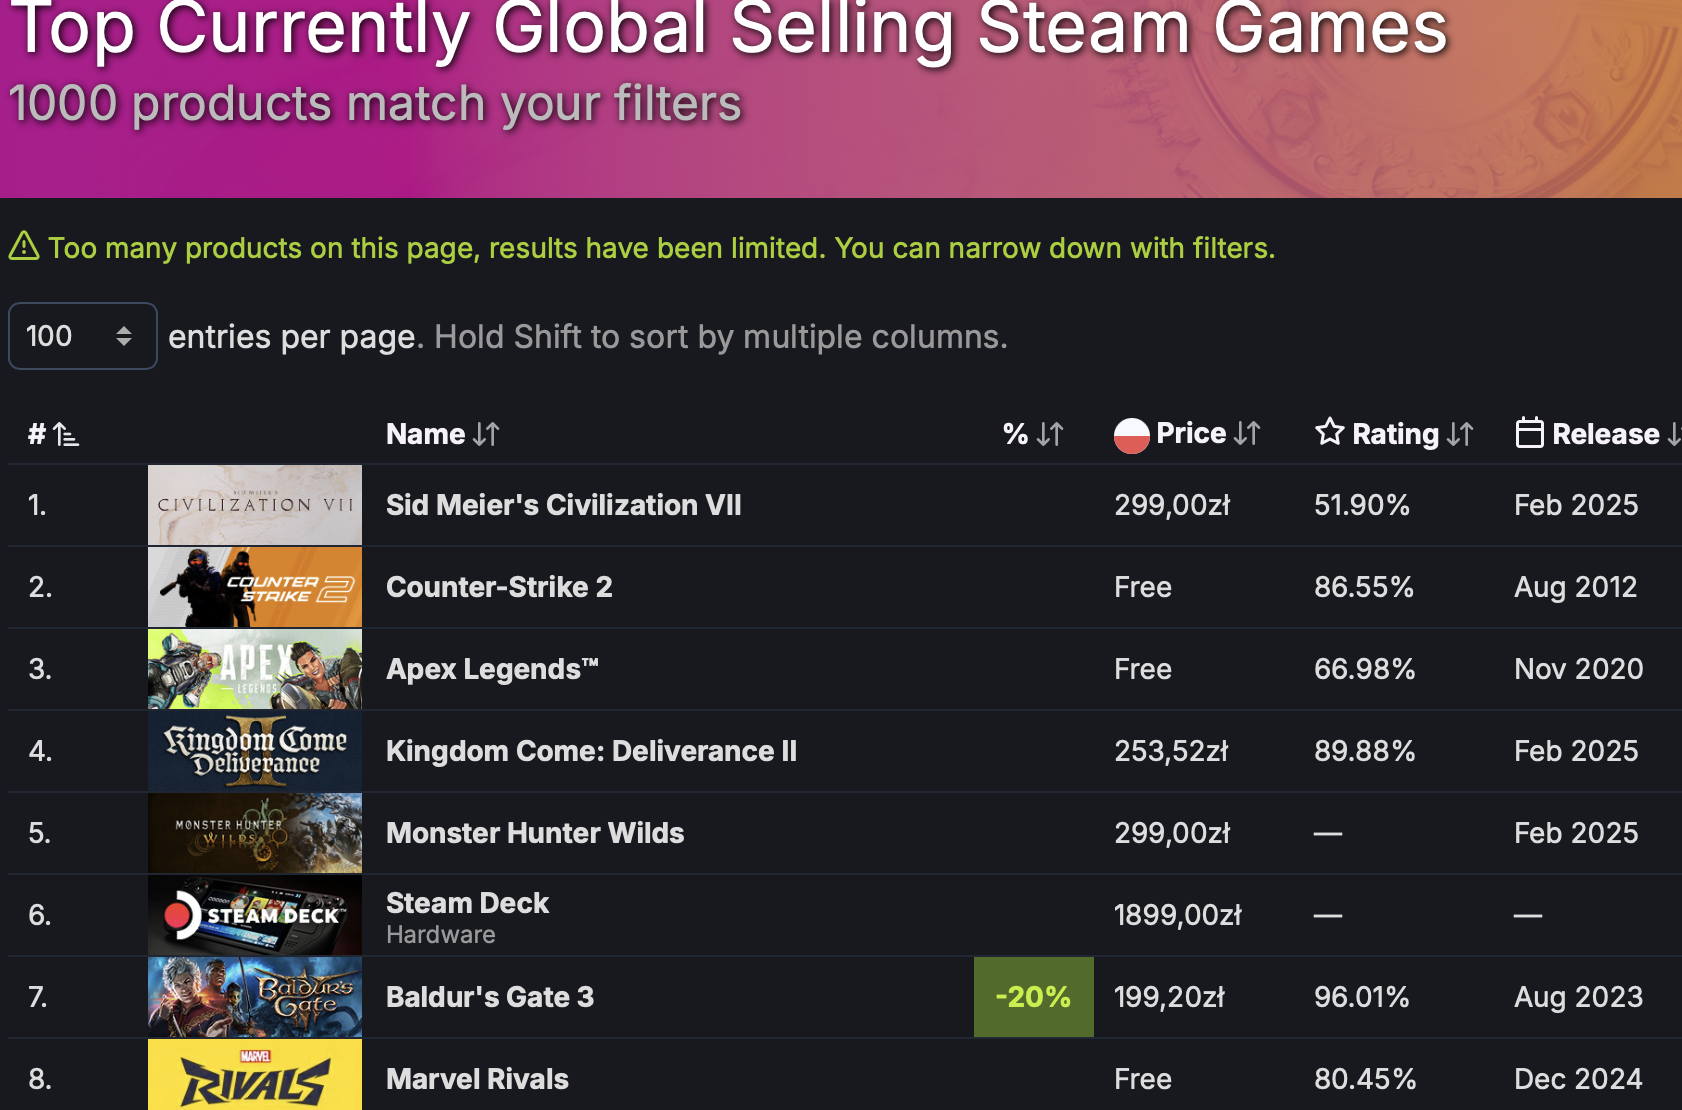Click the Poland flag price icon
This screenshot has height=1110, width=1682.
[x=1131, y=435]
